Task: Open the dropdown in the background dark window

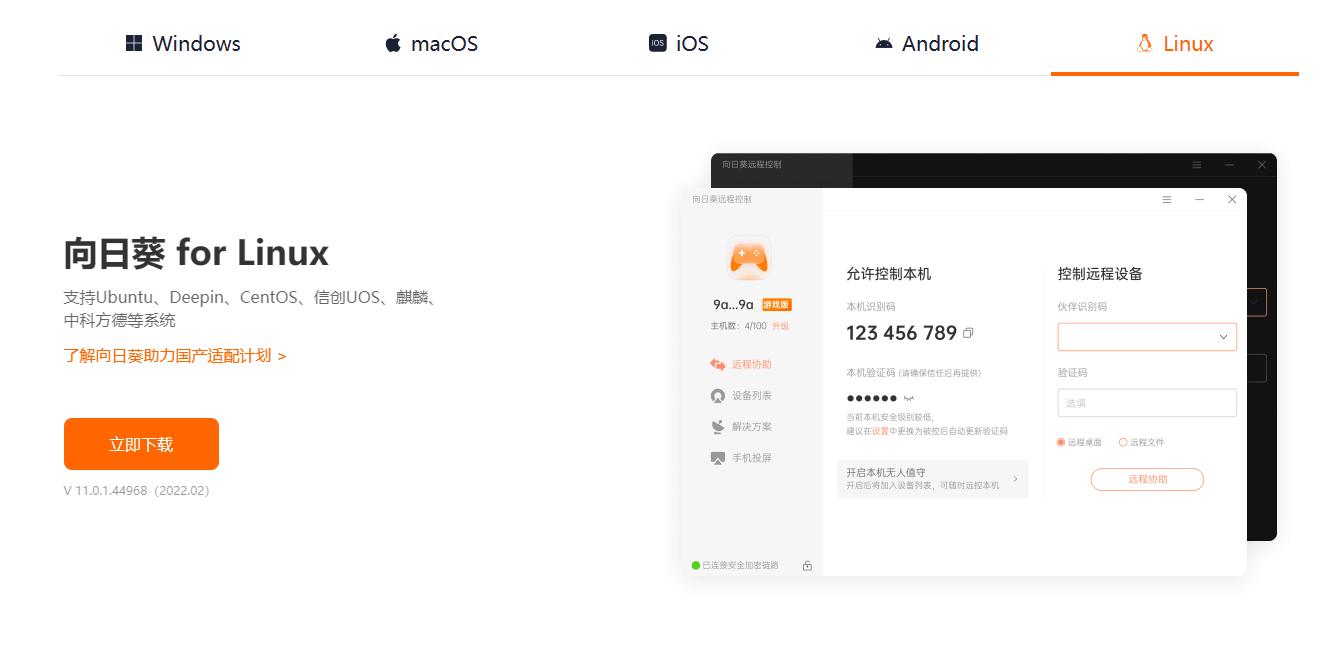Action: click(1254, 302)
